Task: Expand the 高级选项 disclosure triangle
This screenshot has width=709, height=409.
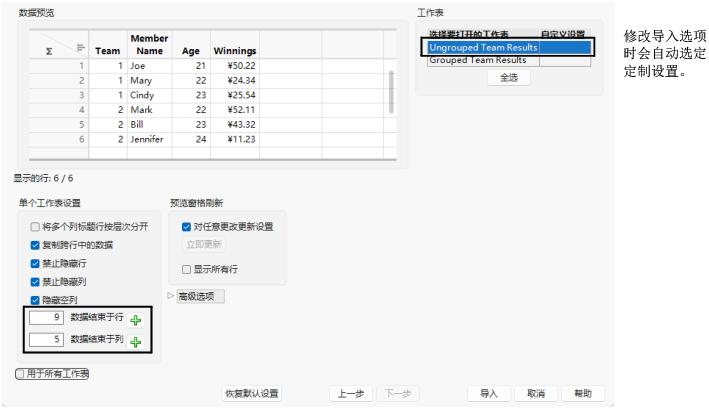Action: 170,296
